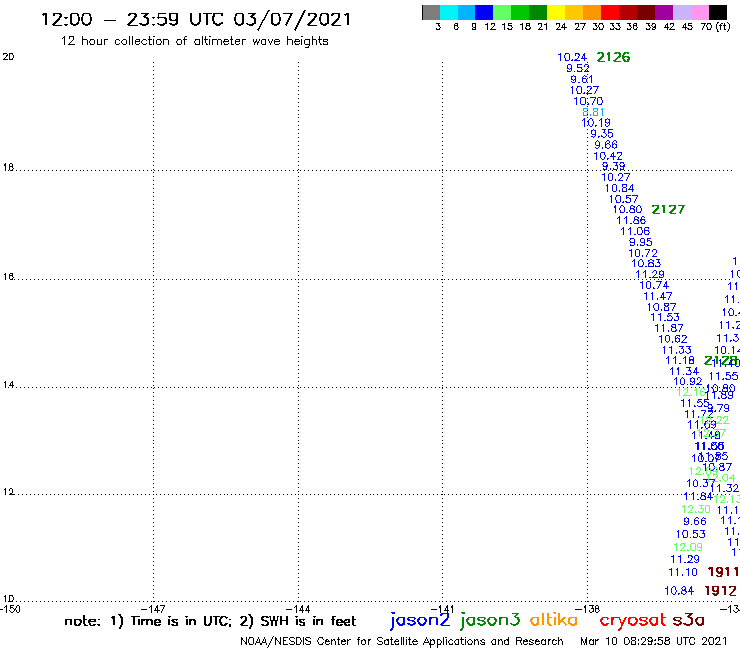The image size is (740, 650).
Task: Click the pink legend color swatch
Action: click(700, 12)
